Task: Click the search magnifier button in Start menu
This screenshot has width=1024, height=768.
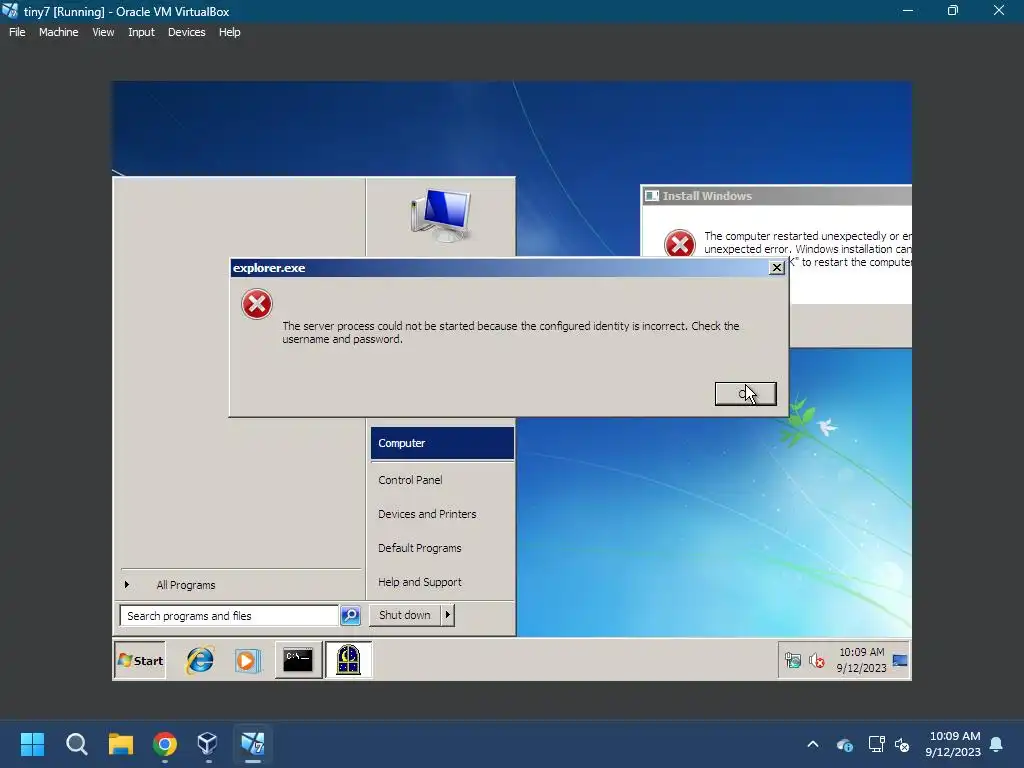Action: (x=351, y=615)
